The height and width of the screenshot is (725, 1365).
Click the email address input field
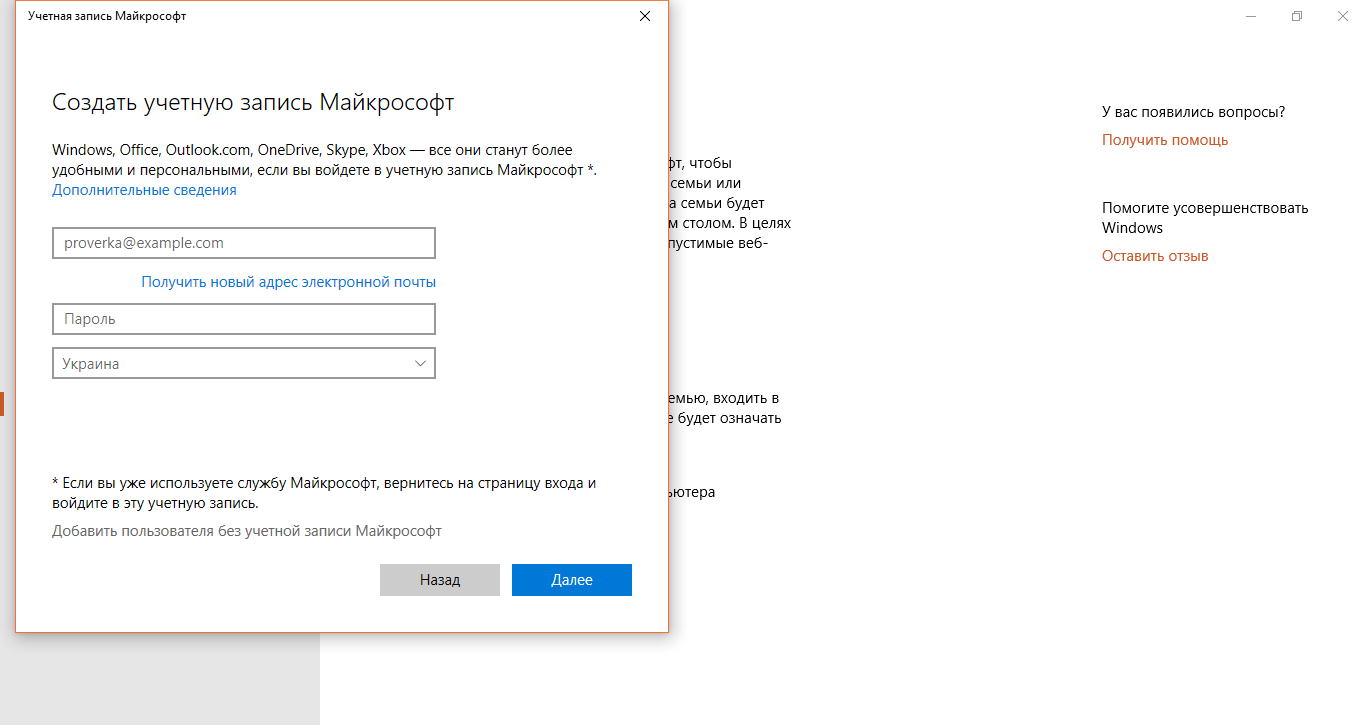click(x=244, y=243)
